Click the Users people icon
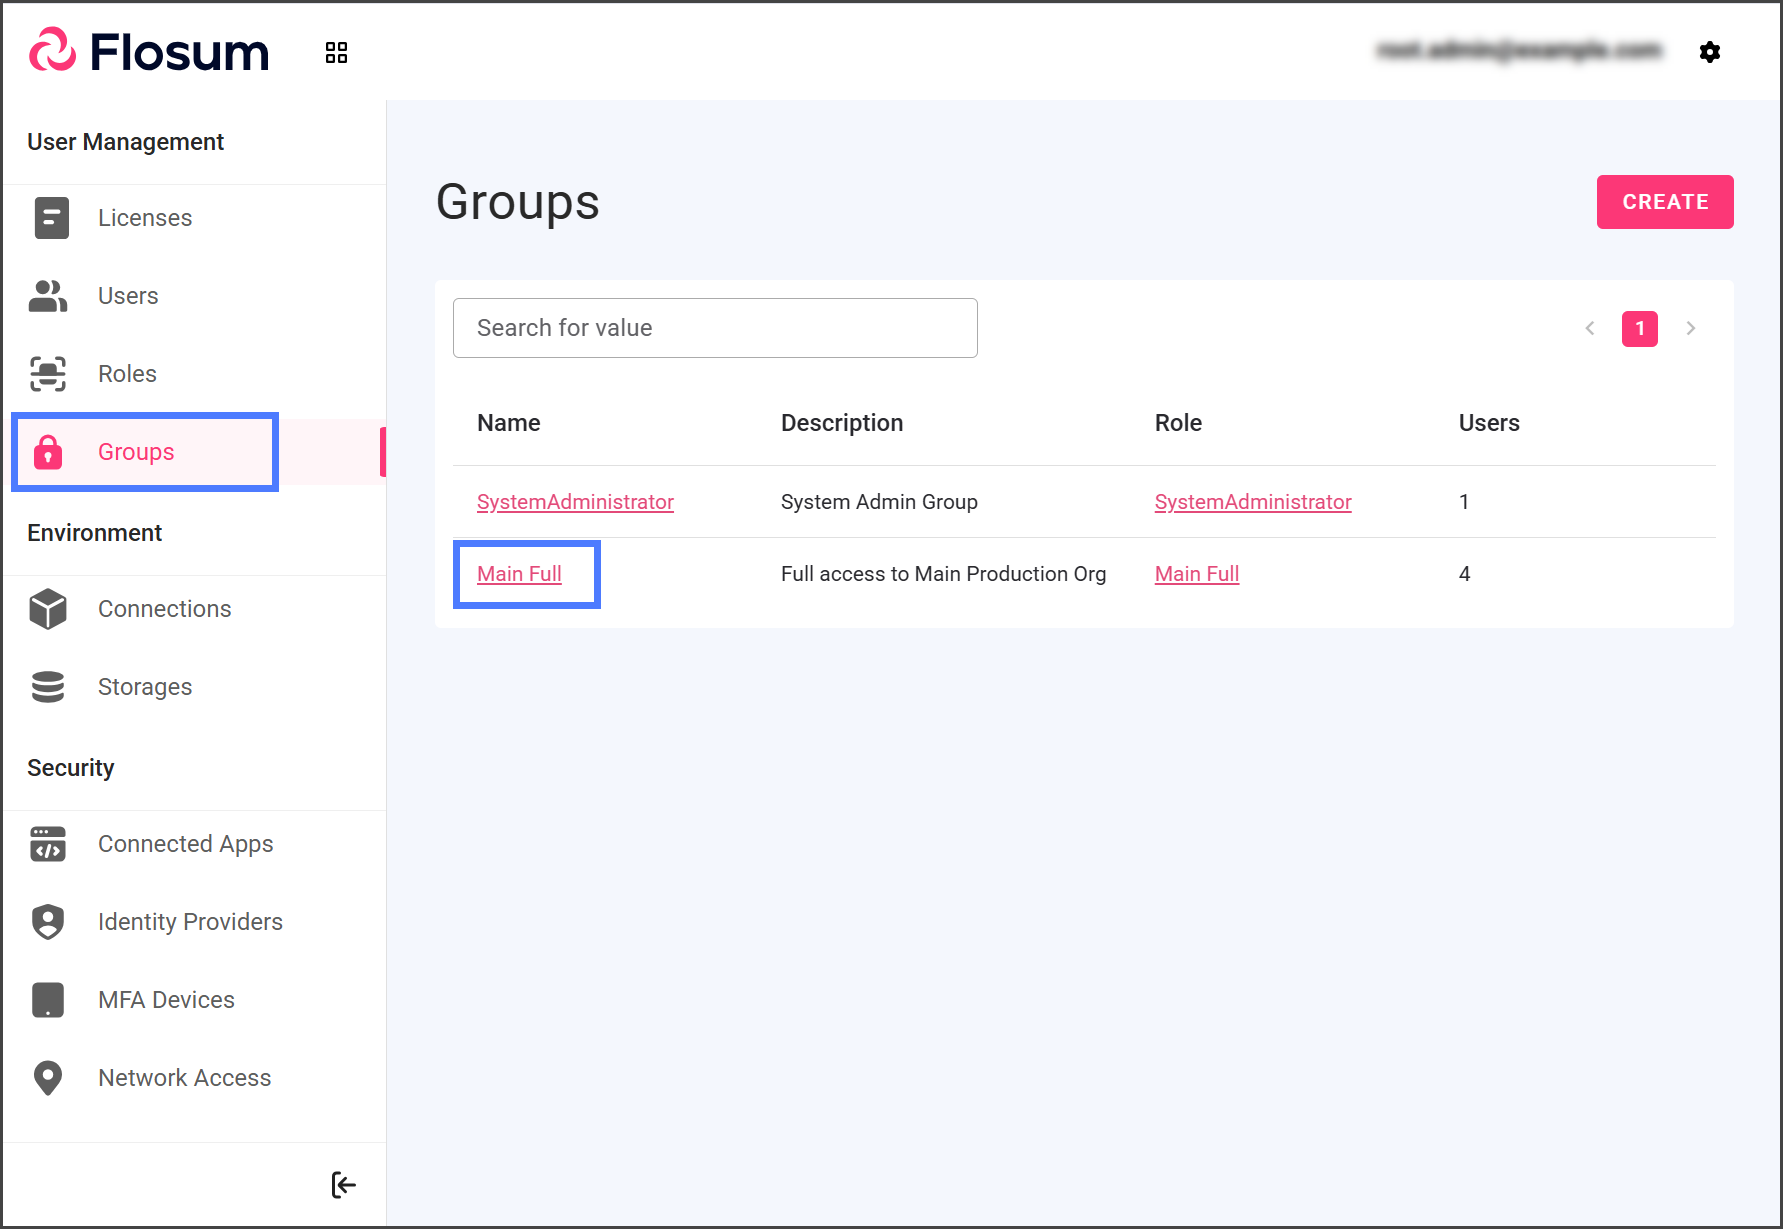The width and height of the screenshot is (1783, 1229). point(48,296)
